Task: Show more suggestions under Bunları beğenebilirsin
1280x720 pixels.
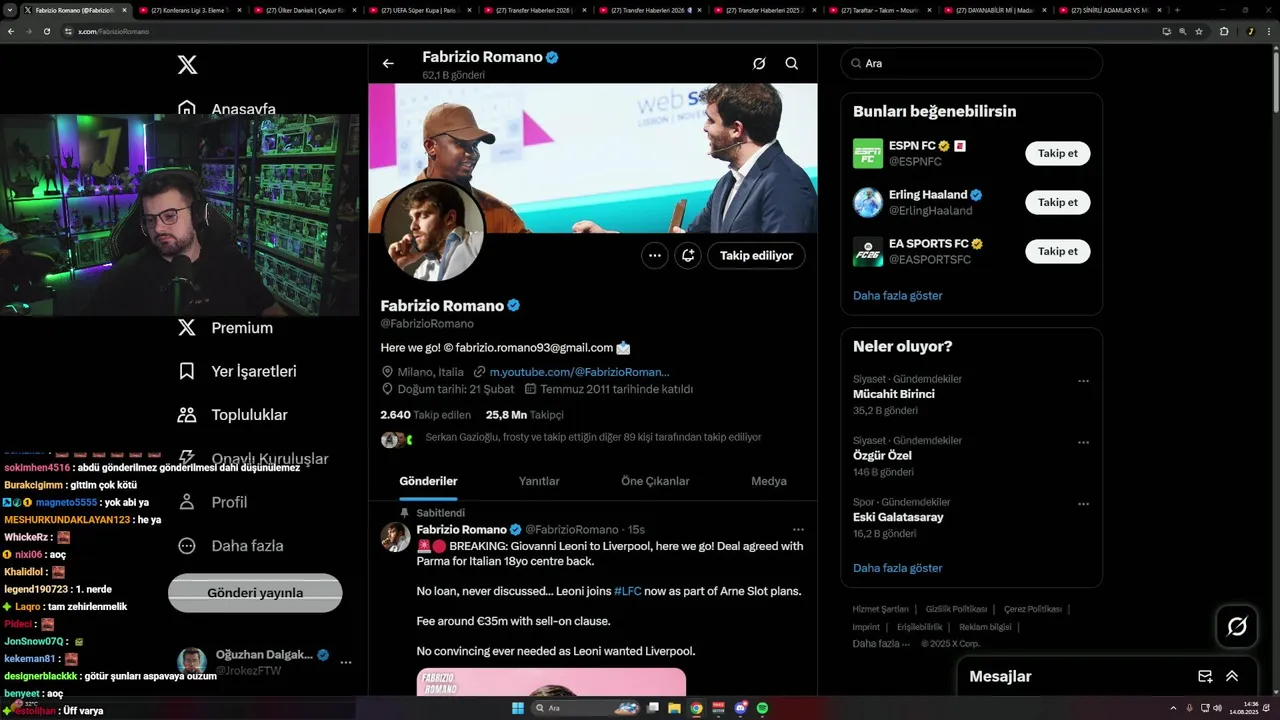Action: pos(897,296)
